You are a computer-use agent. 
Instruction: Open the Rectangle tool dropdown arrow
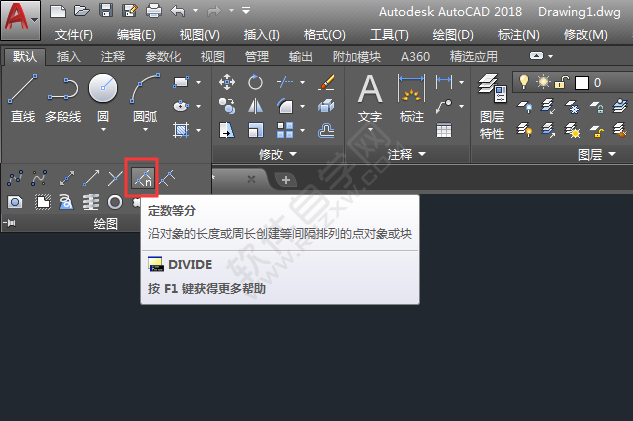(198, 82)
